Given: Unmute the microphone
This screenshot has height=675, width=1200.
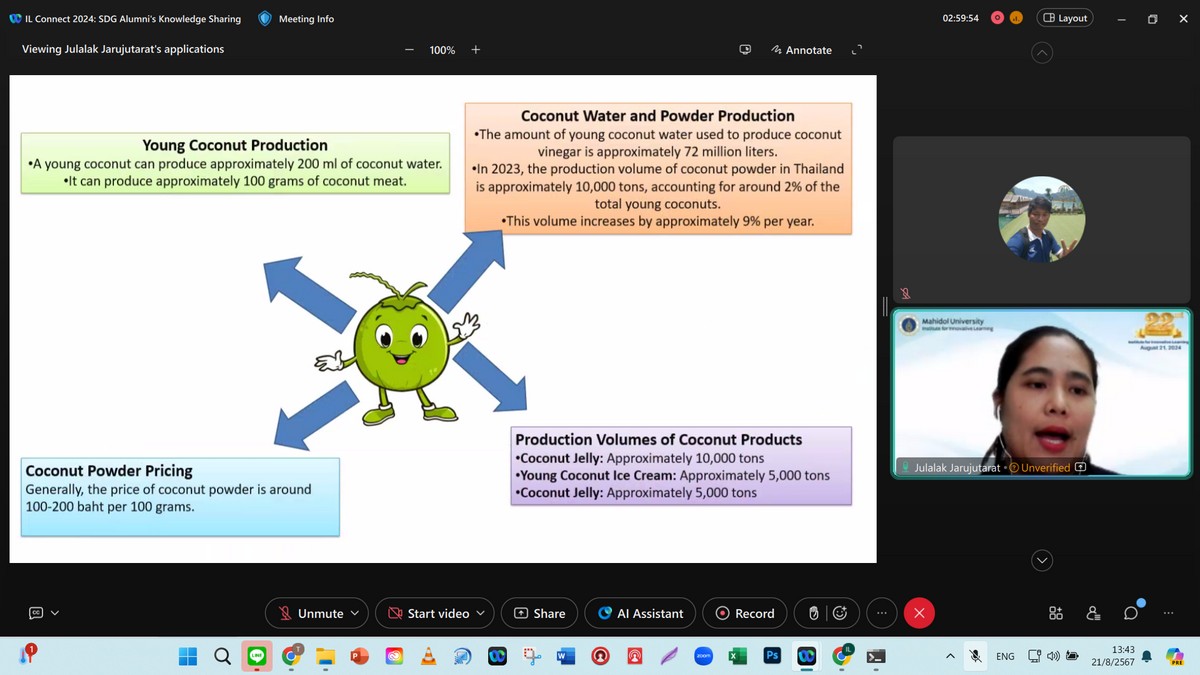Looking at the screenshot, I should [310, 613].
